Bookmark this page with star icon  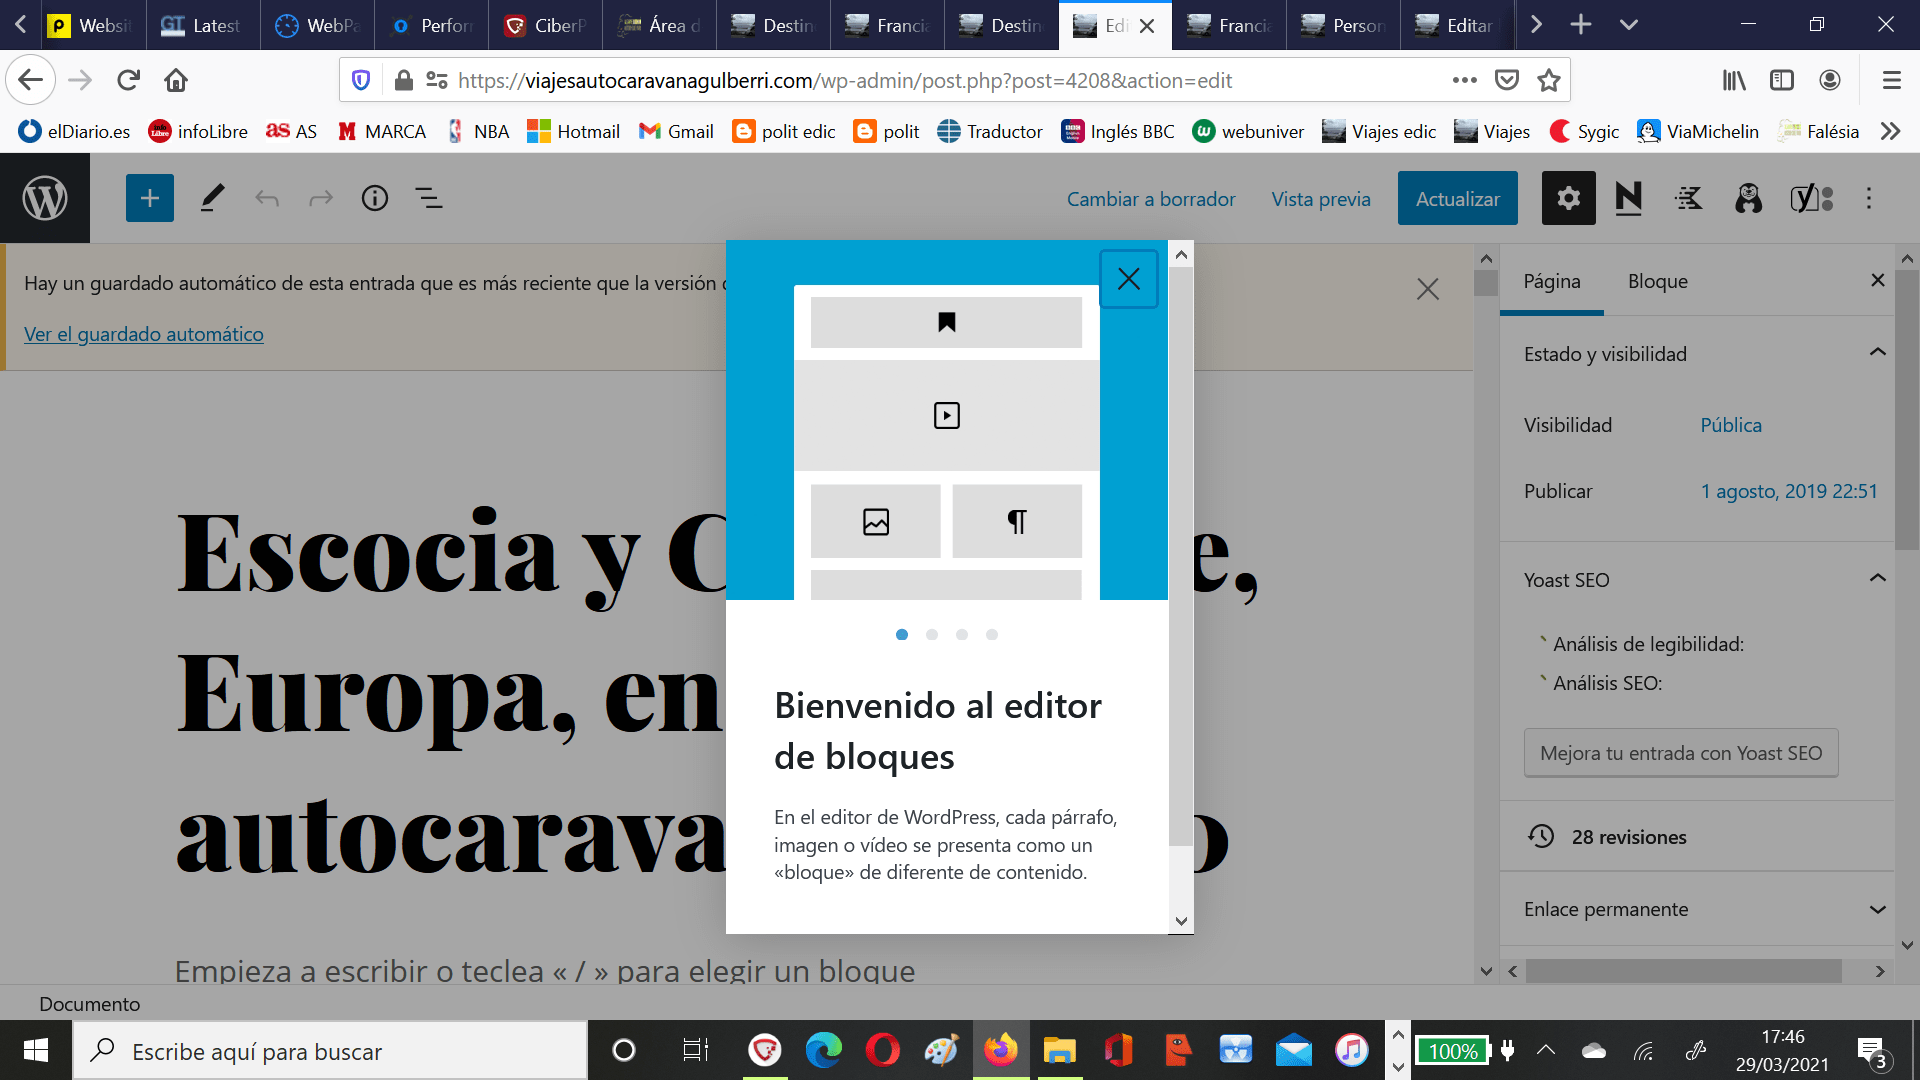1549,80
